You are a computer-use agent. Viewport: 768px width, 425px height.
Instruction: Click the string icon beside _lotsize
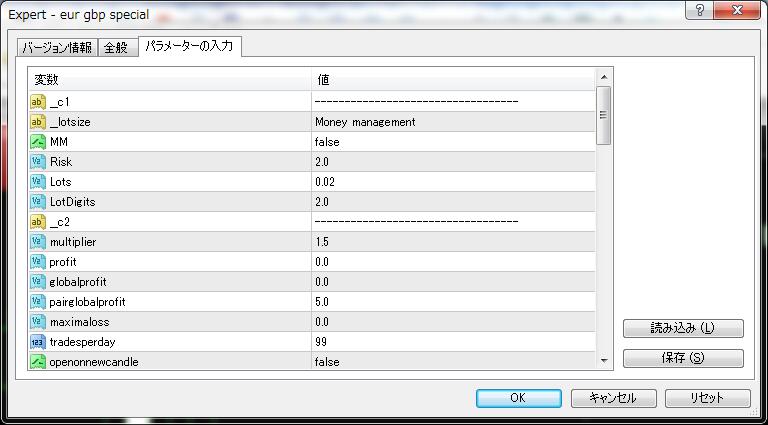tap(38, 122)
